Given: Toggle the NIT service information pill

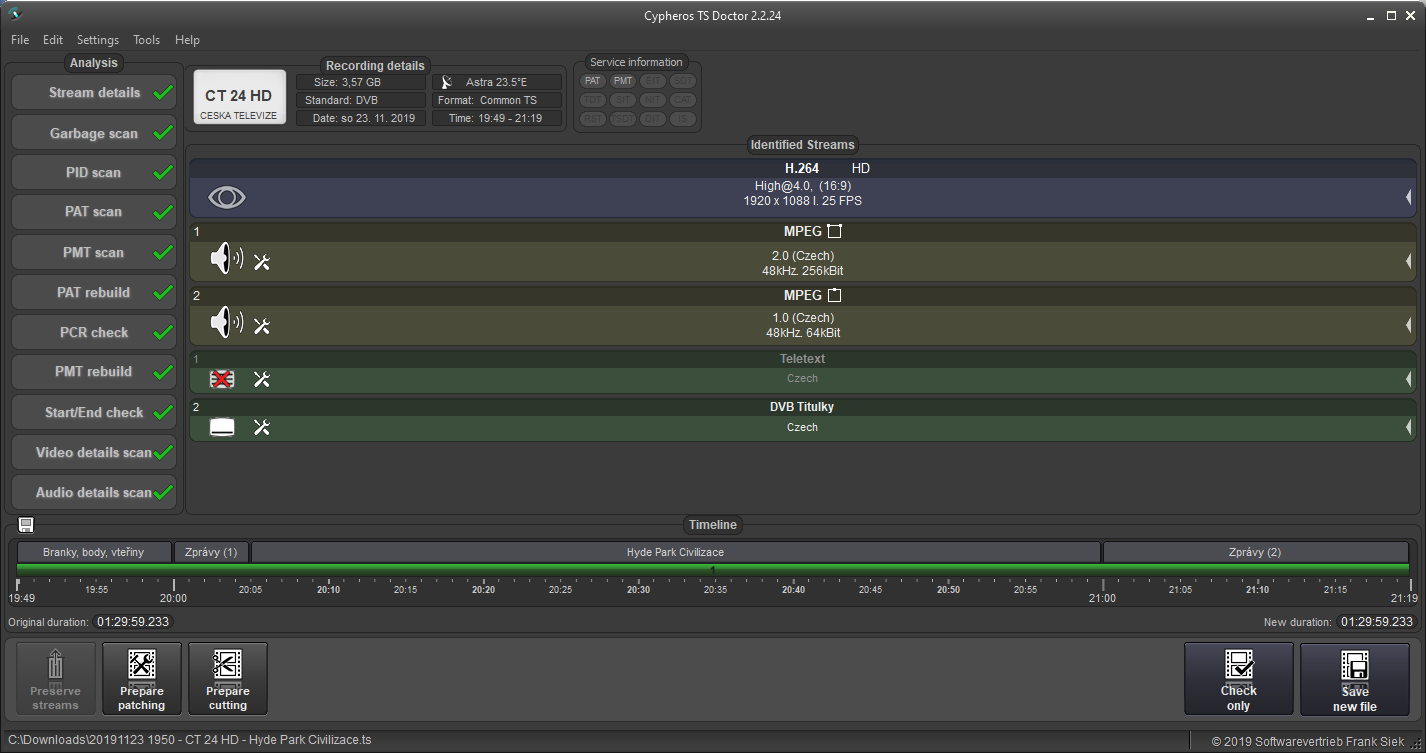Looking at the screenshot, I should [653, 100].
